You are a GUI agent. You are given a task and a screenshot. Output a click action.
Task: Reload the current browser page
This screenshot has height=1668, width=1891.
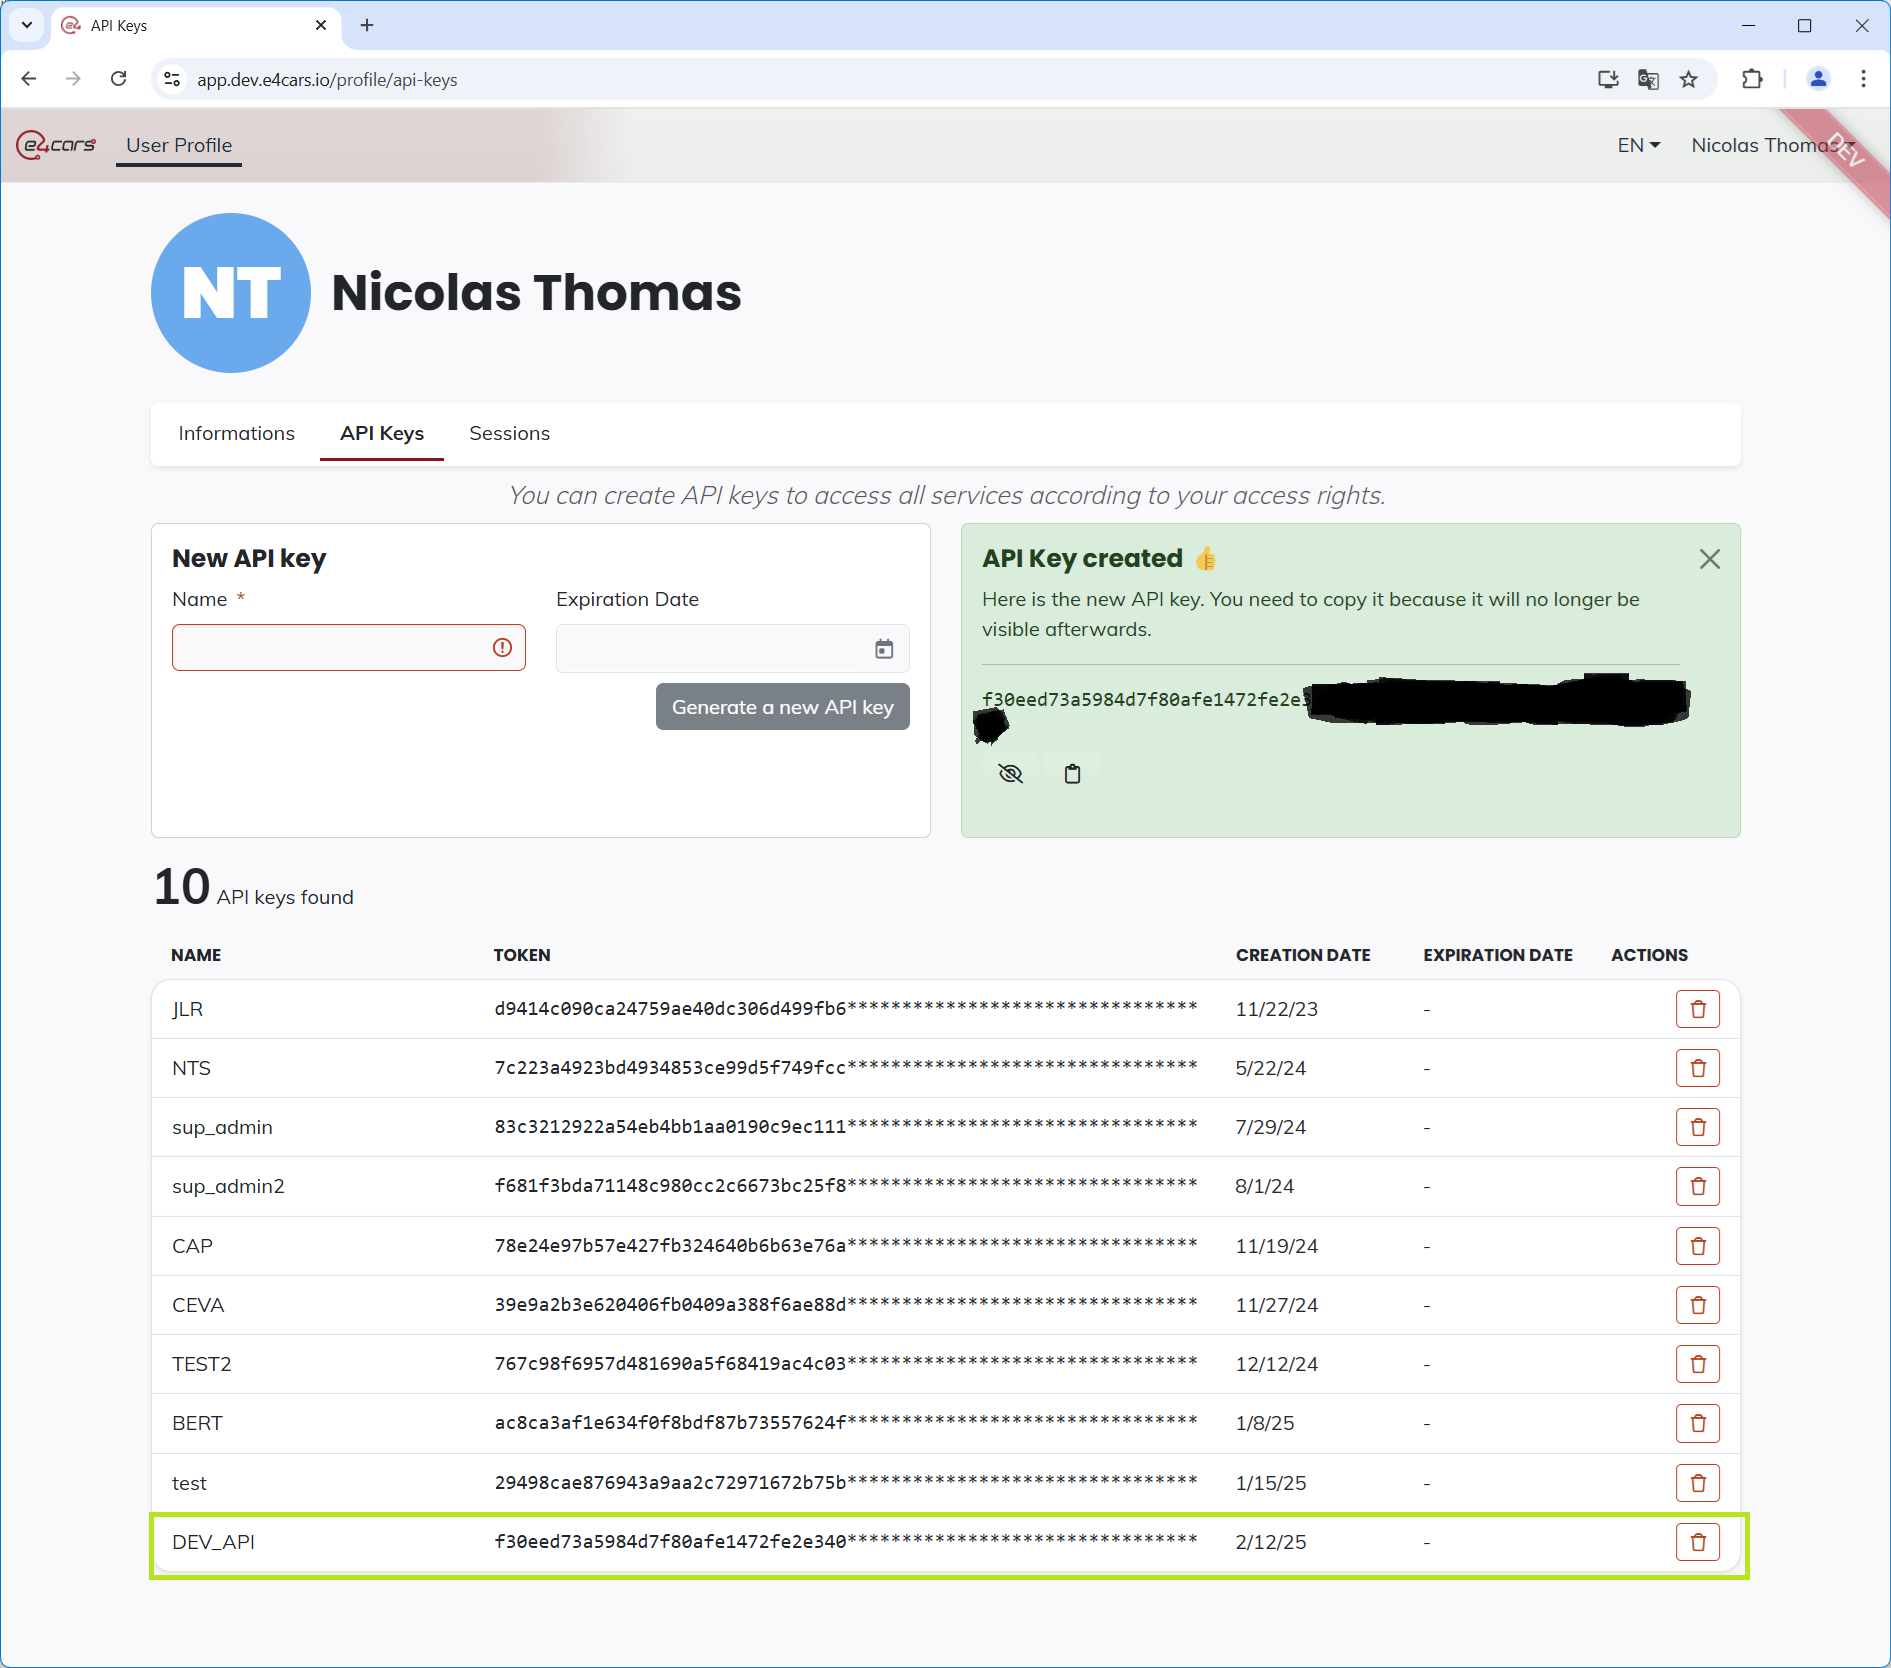click(x=119, y=79)
